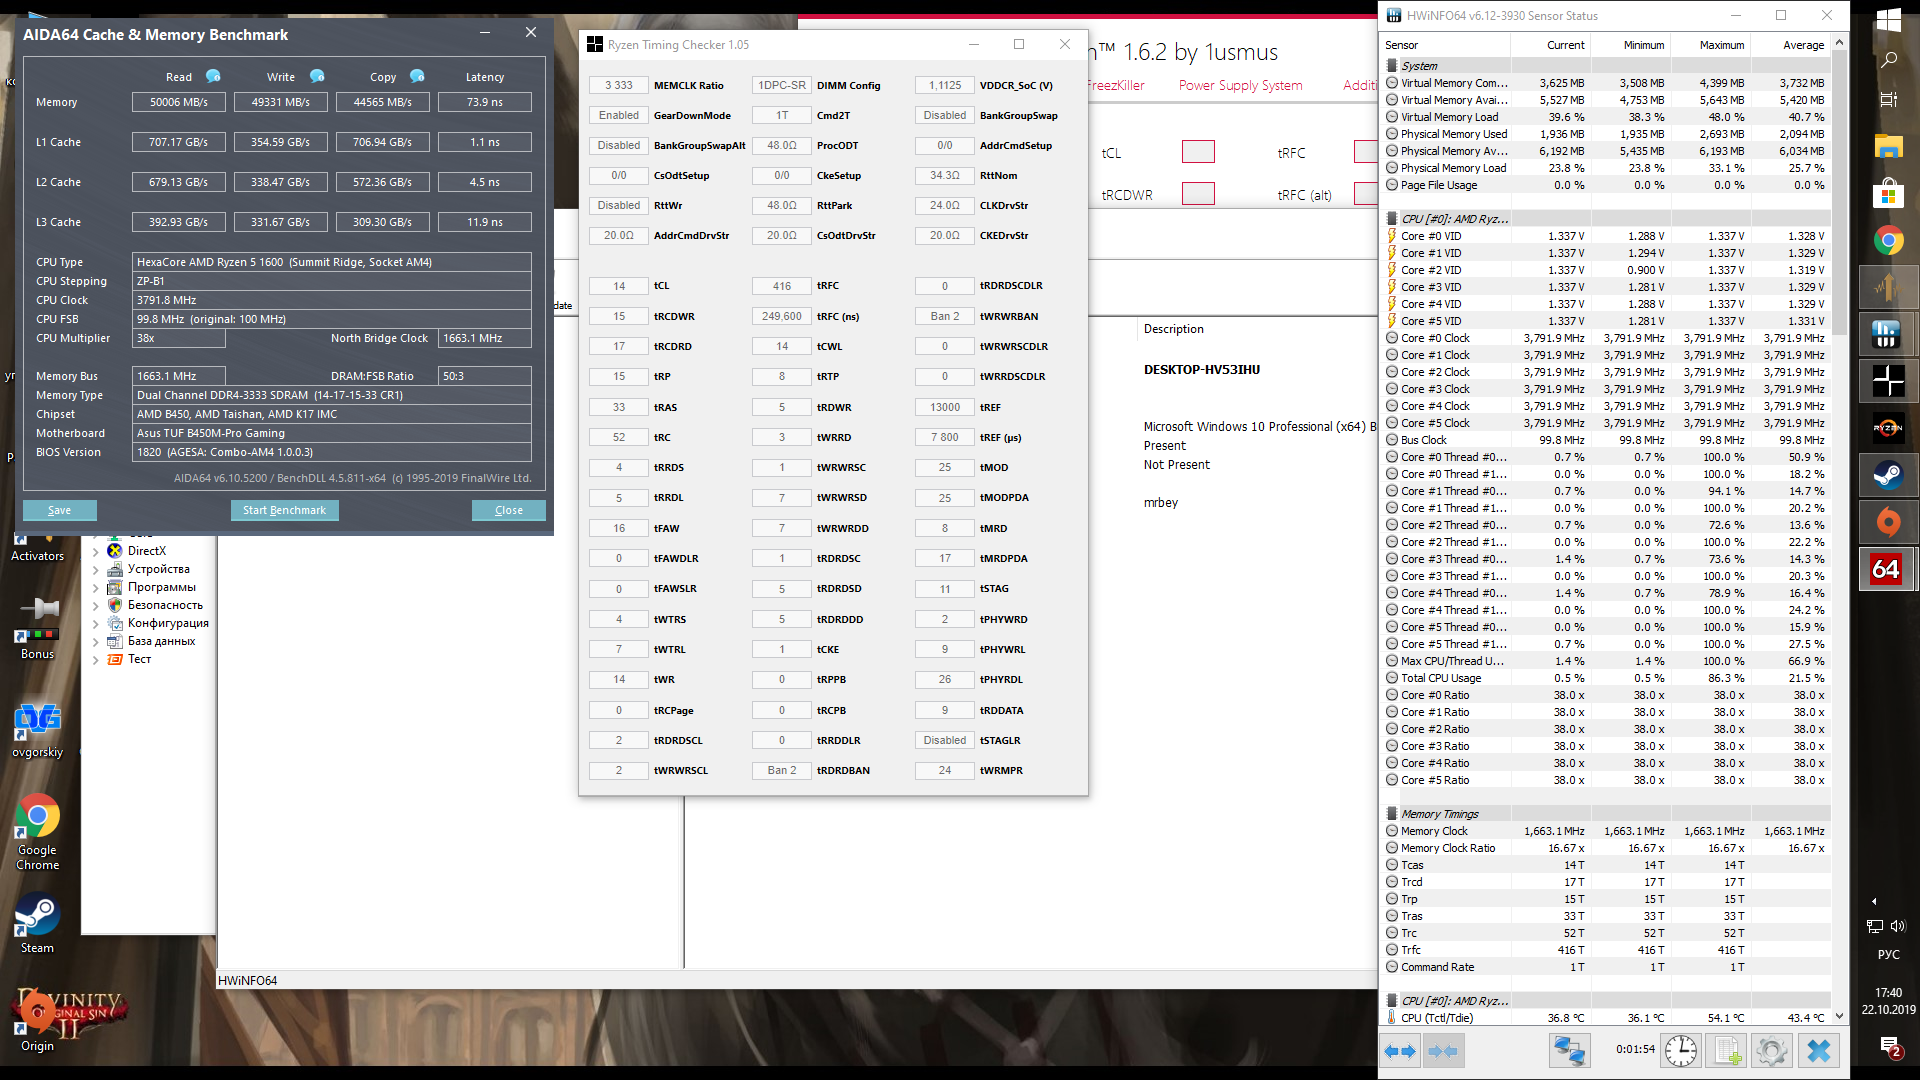Click the info icon beside Read in AIDA64
The width and height of the screenshot is (1920, 1080).
tap(213, 76)
